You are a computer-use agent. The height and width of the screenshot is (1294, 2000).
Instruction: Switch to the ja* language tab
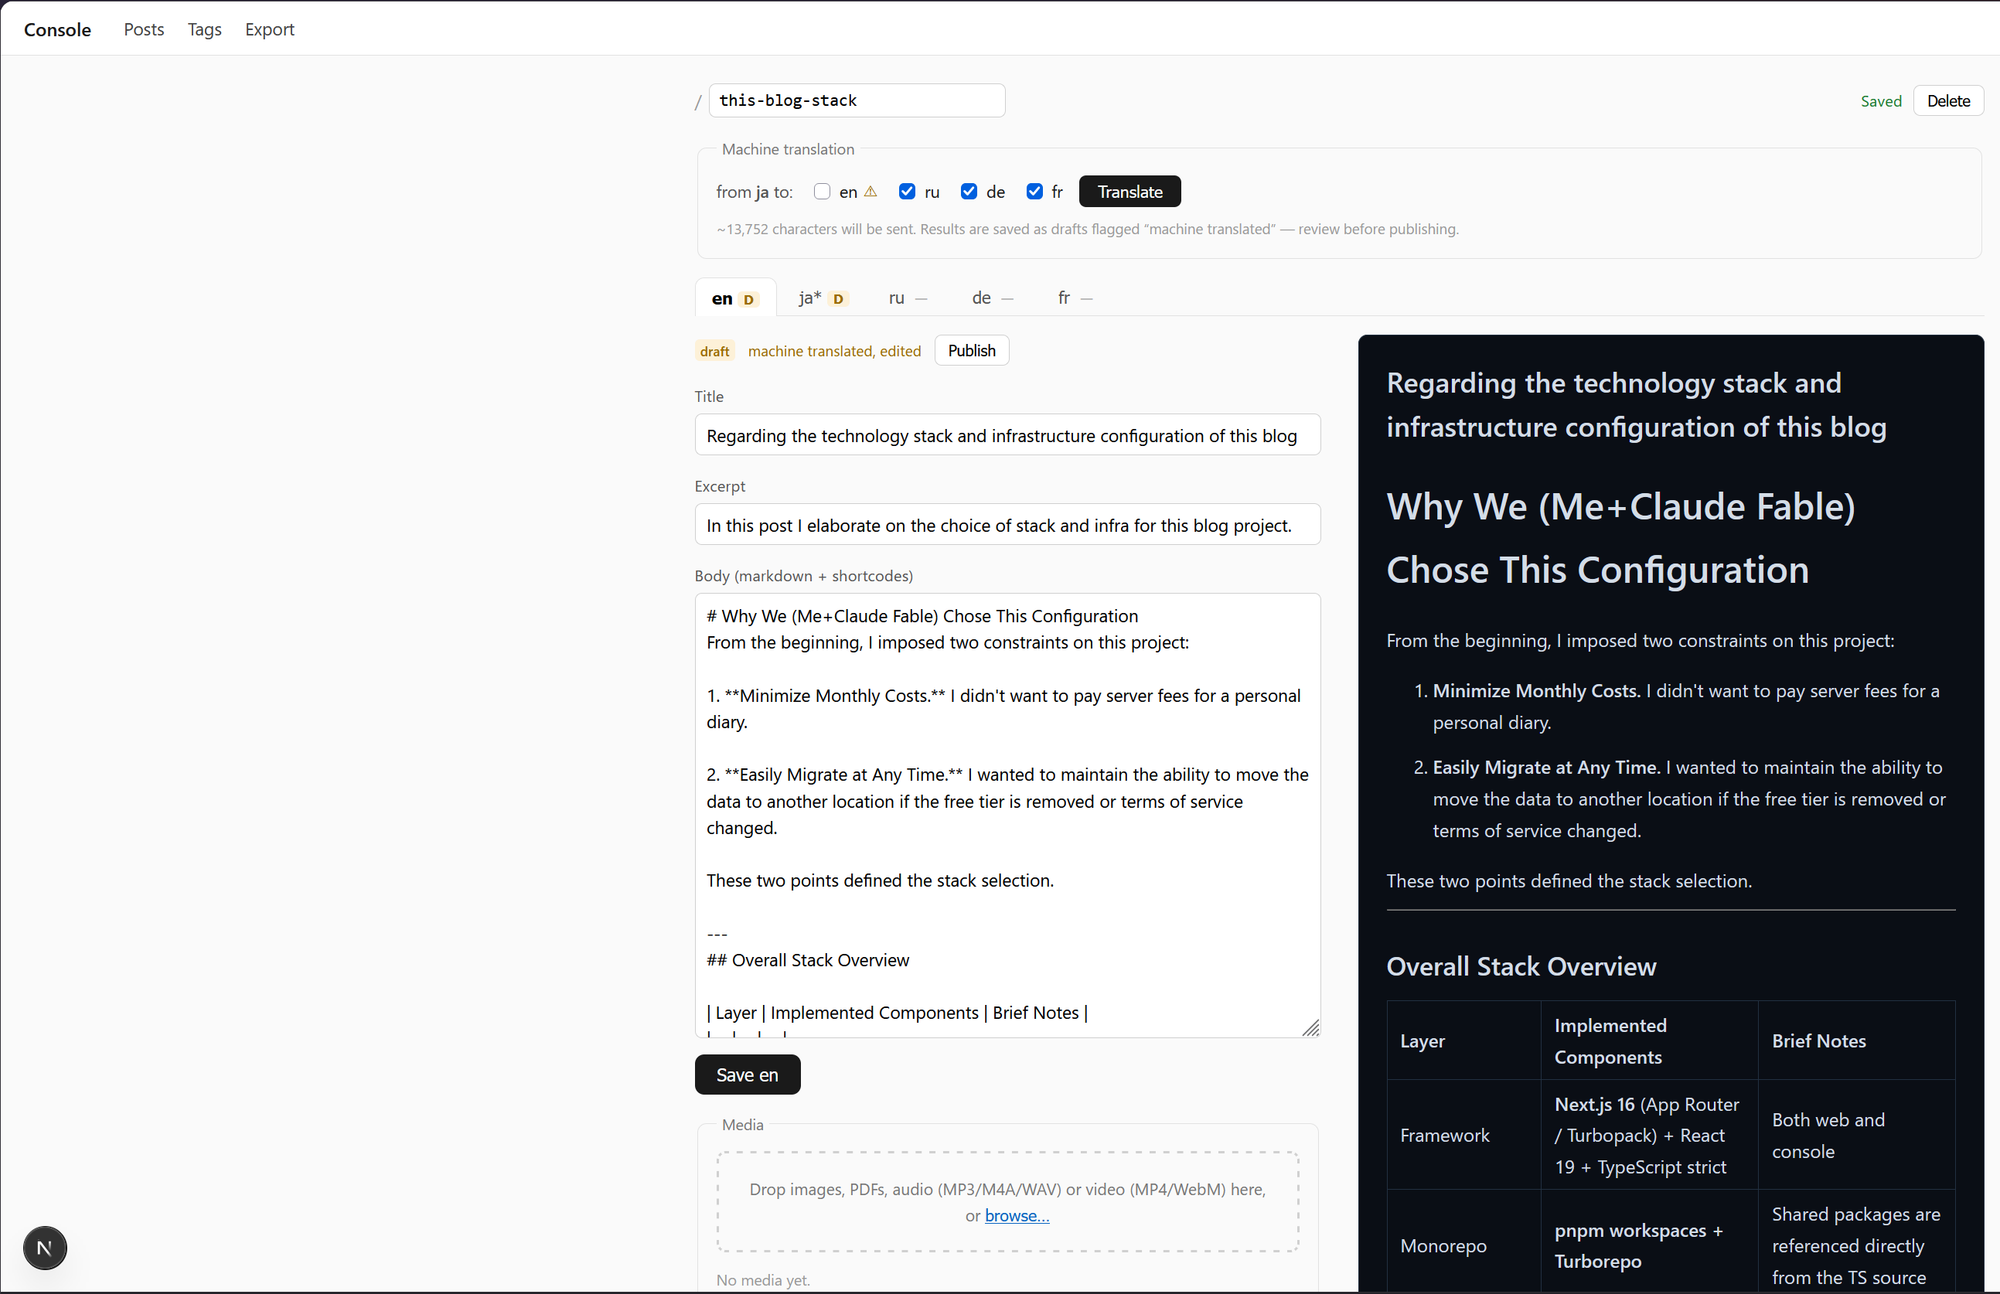(x=823, y=298)
